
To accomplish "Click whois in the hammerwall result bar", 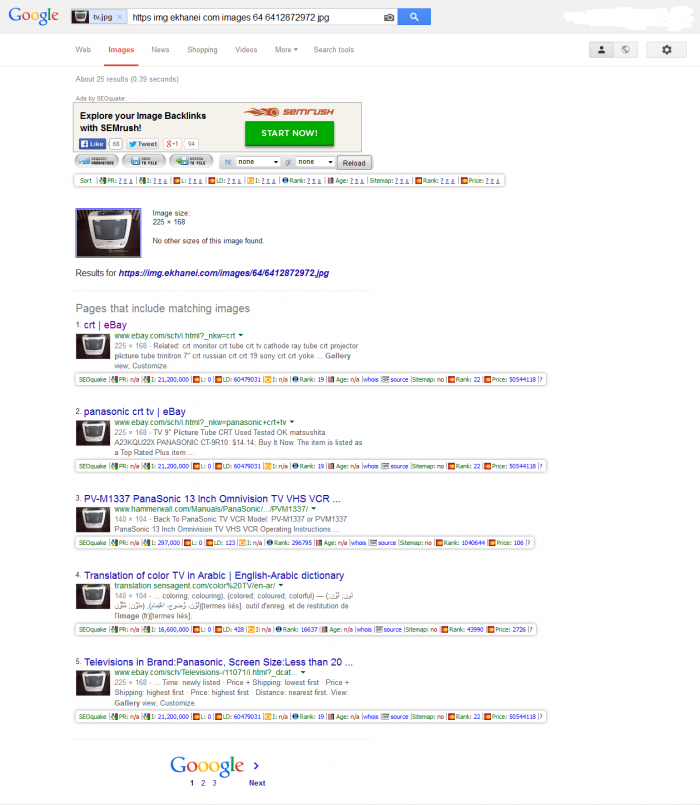I will [358, 543].
